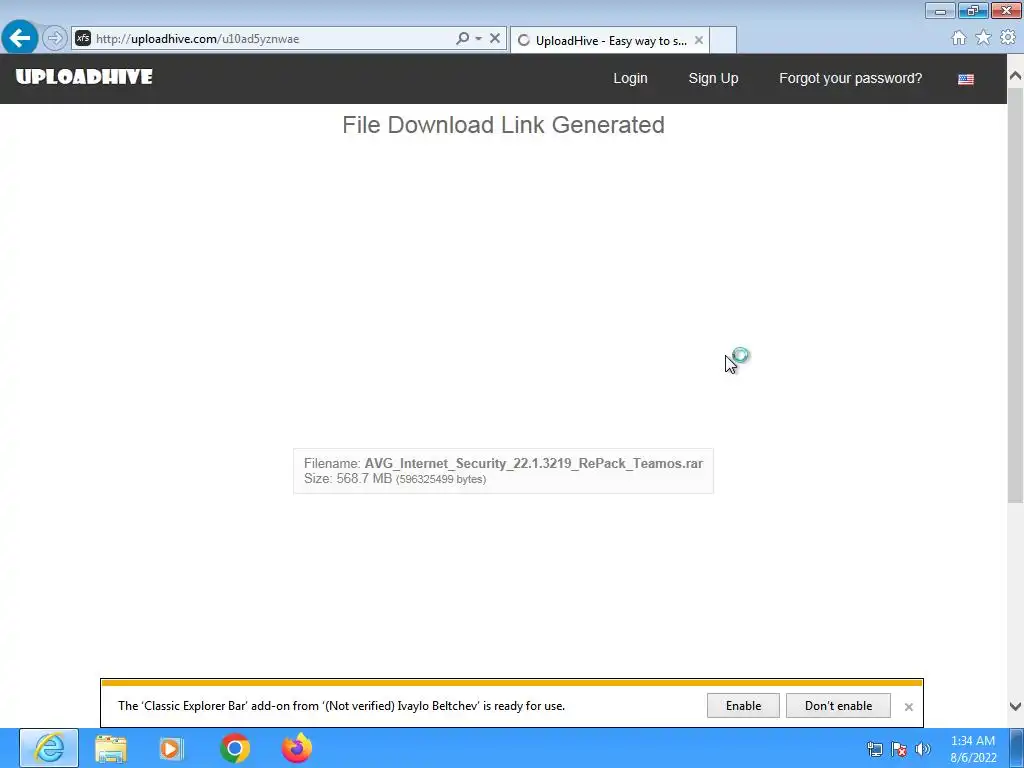Close the UploadHive tab
This screenshot has height=768, width=1024.
click(x=699, y=40)
